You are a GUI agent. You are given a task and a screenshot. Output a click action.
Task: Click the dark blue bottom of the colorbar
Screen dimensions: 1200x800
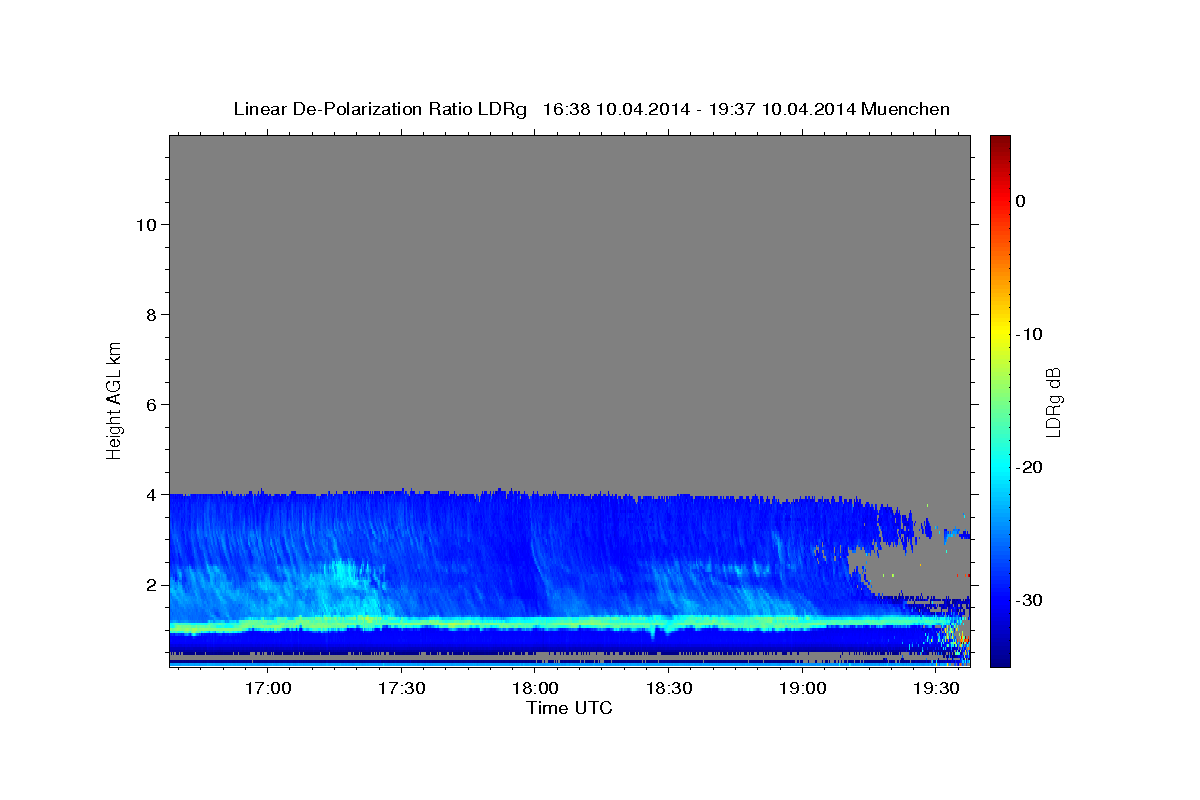click(x=1000, y=658)
